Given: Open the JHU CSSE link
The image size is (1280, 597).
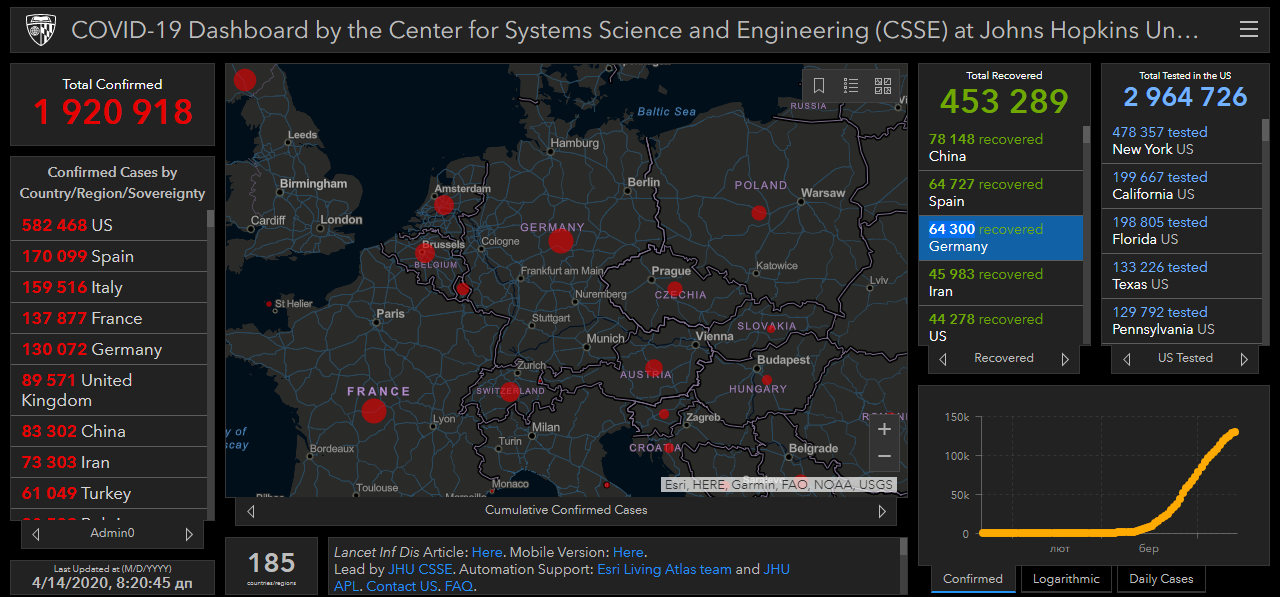Looking at the screenshot, I should click(420, 569).
